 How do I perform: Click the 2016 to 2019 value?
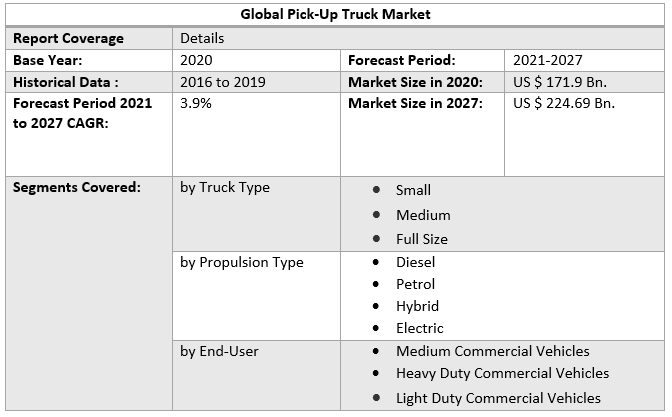point(222,82)
